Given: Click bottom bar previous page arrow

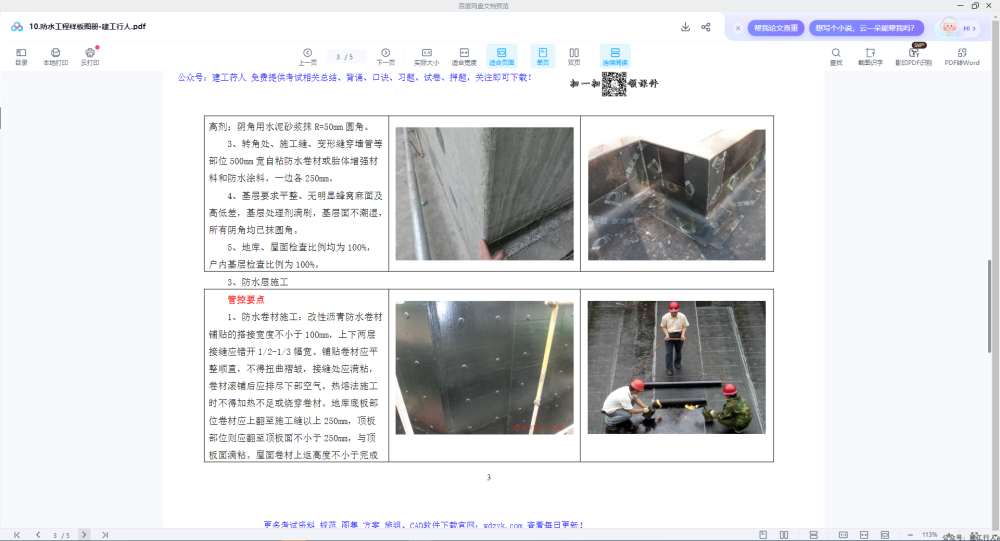Looking at the screenshot, I should tap(38, 535).
